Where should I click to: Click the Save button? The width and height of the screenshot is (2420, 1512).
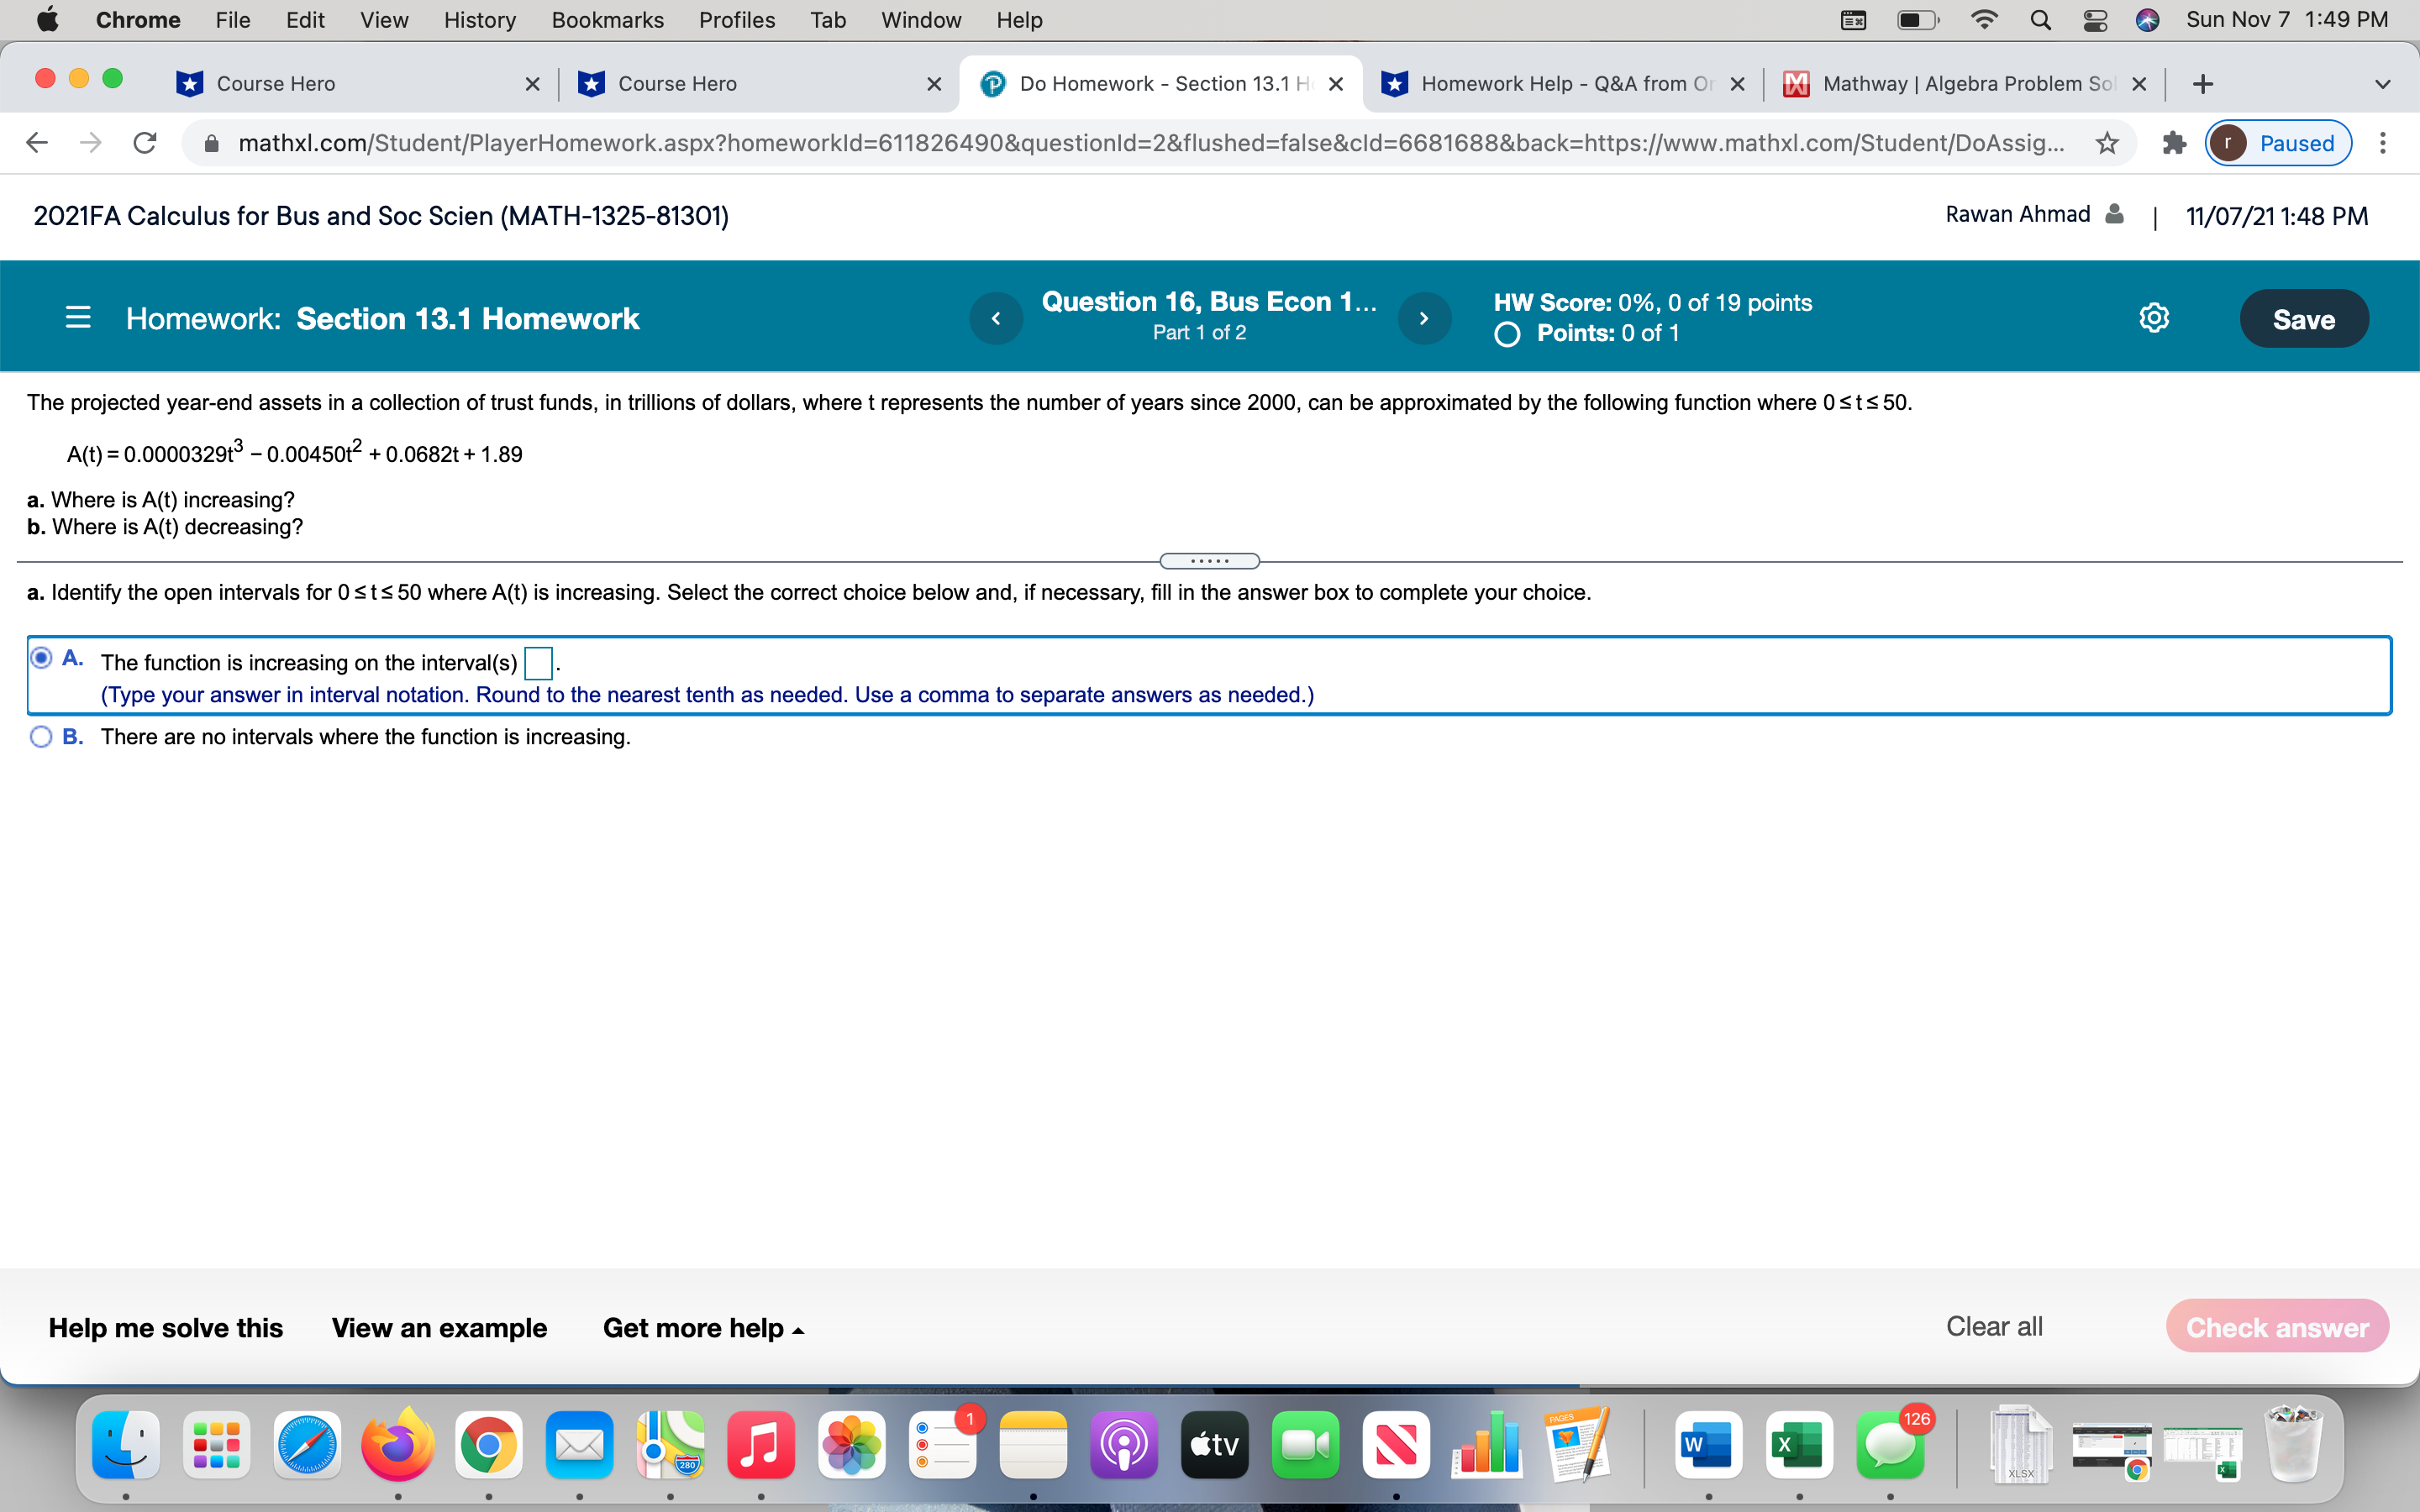pyautogui.click(x=2303, y=318)
